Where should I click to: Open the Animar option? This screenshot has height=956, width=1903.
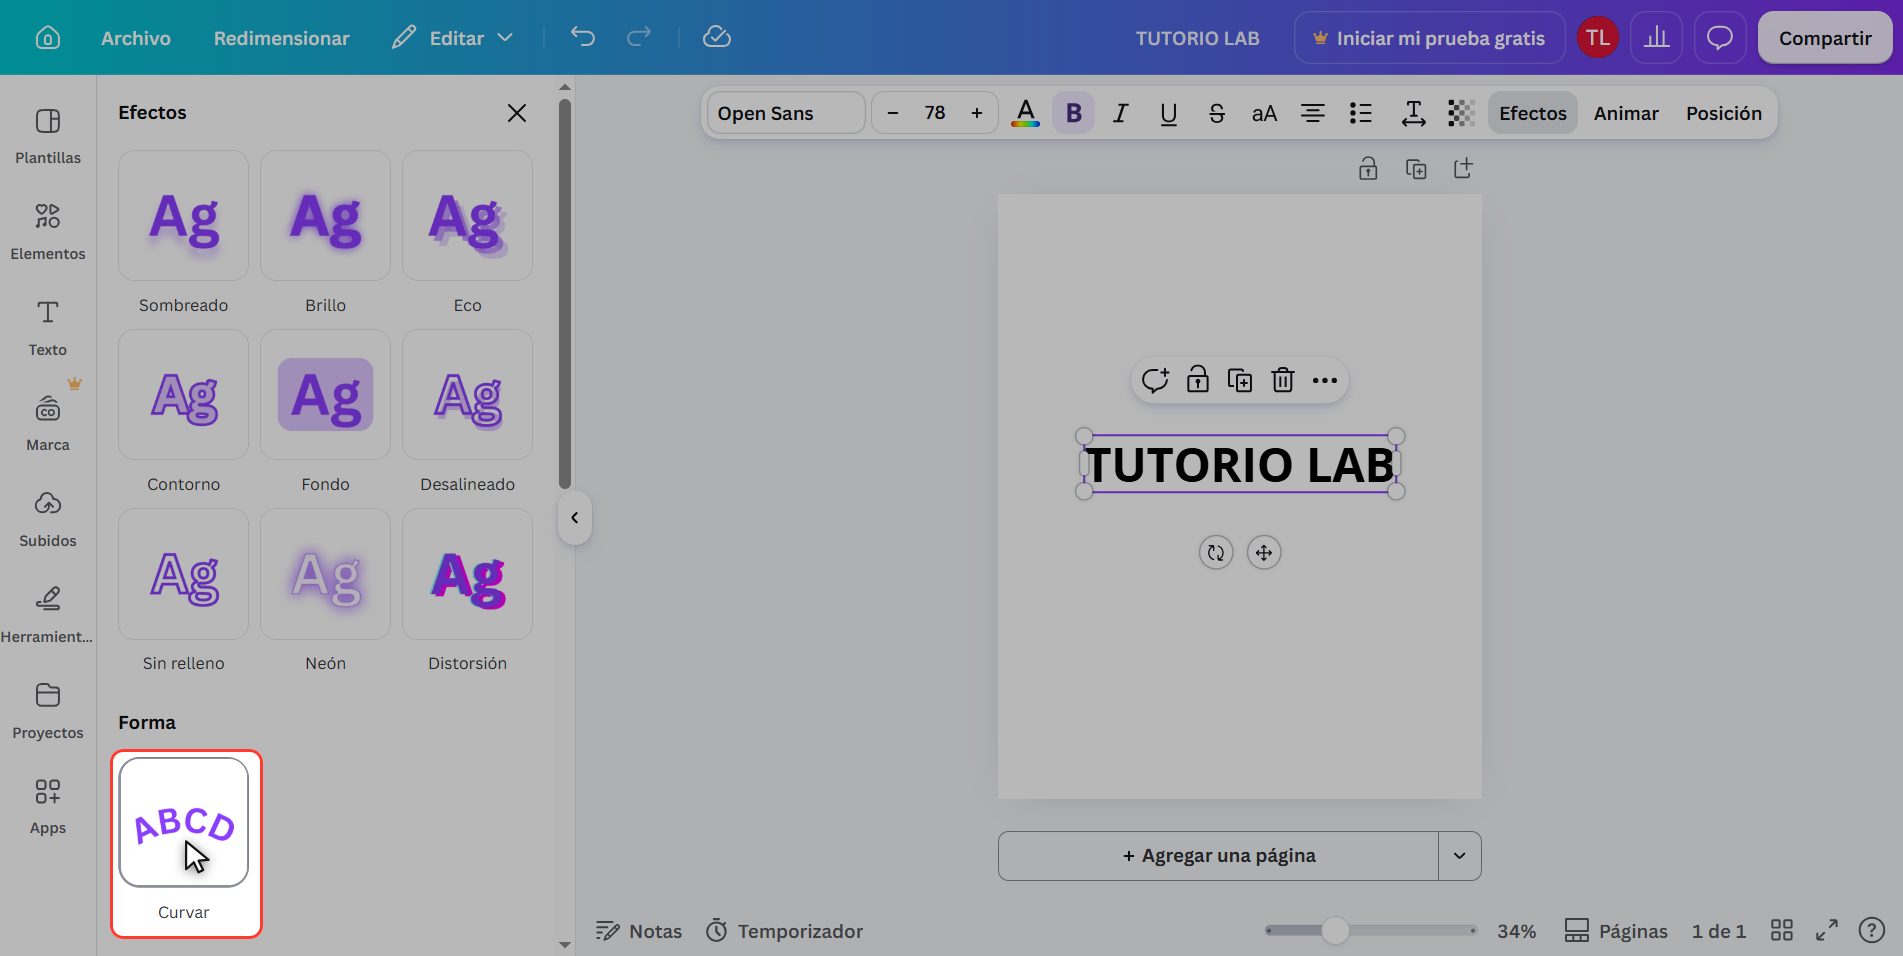[x=1626, y=113]
